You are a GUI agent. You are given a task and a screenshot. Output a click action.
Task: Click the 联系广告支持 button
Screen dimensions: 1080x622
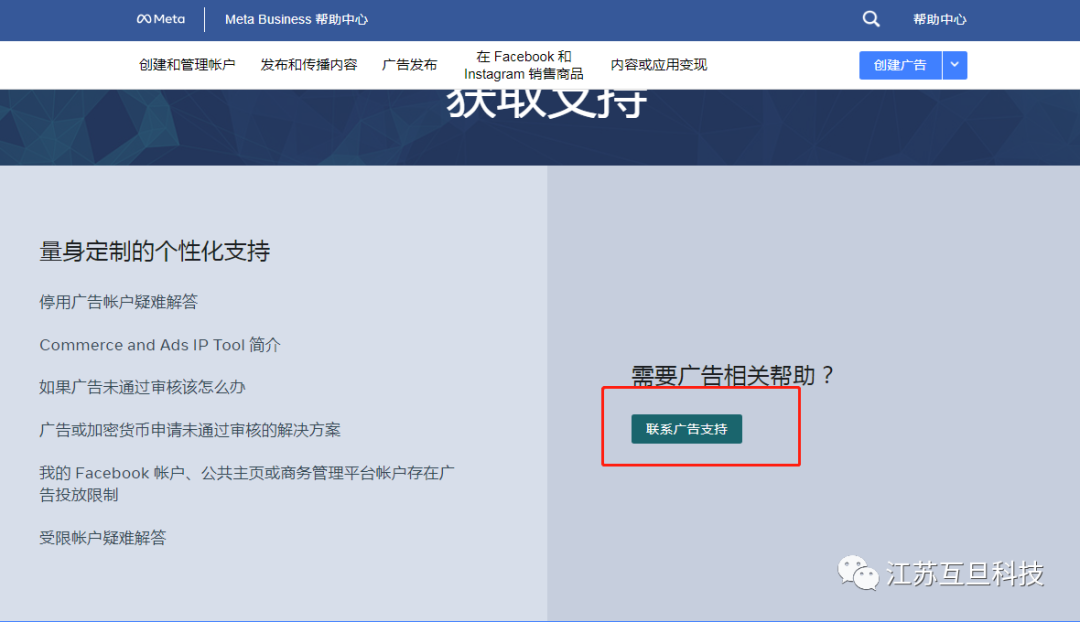coord(686,429)
